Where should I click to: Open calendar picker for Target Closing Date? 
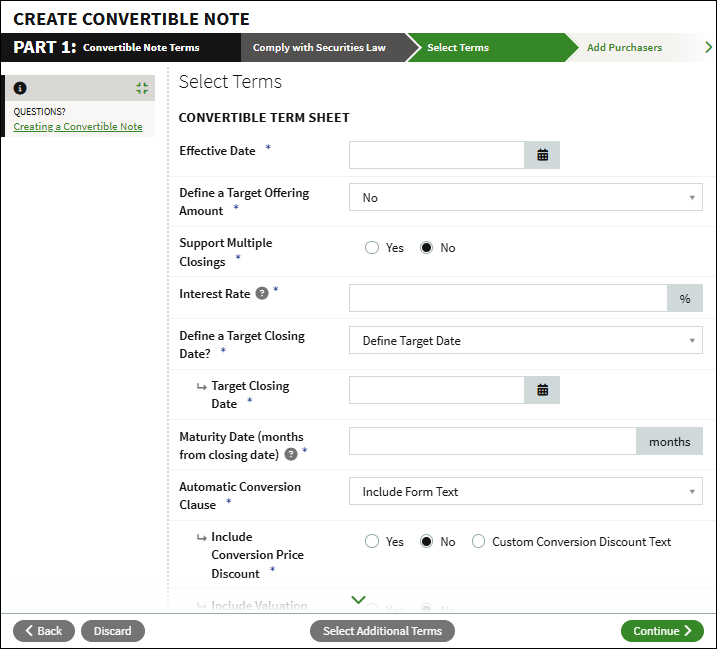[542, 390]
